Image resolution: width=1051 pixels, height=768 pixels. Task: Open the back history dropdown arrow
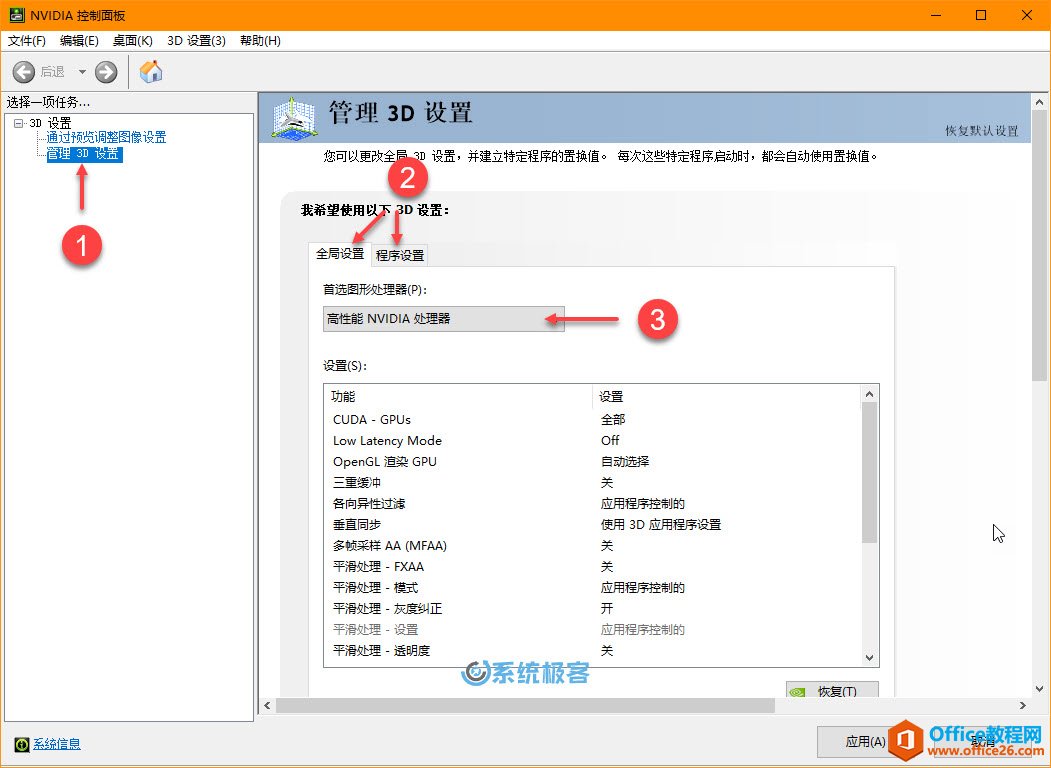click(82, 72)
